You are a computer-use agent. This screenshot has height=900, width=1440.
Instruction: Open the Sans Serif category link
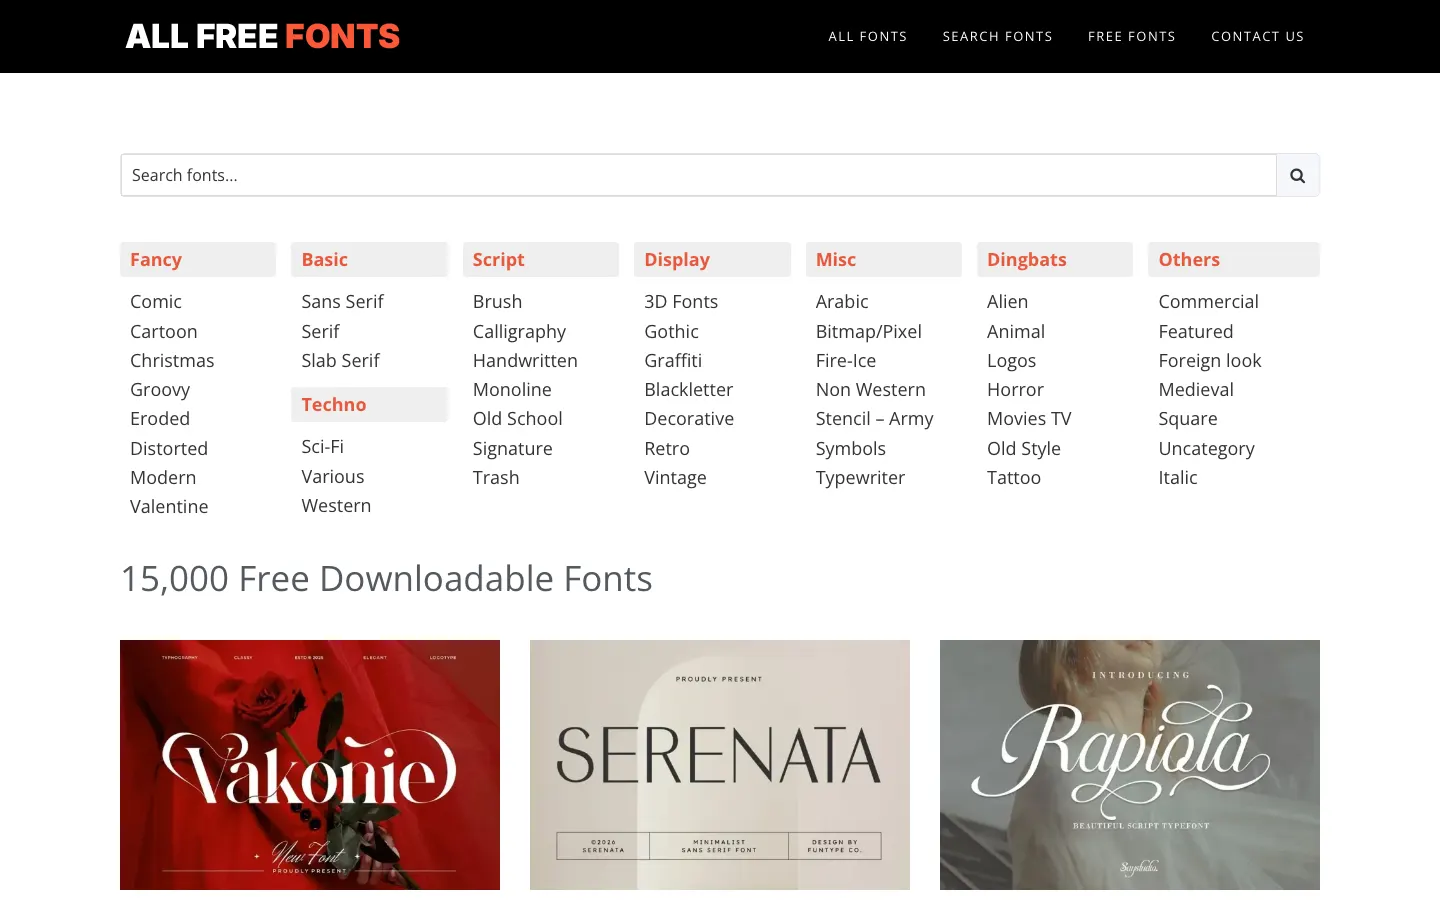click(342, 301)
